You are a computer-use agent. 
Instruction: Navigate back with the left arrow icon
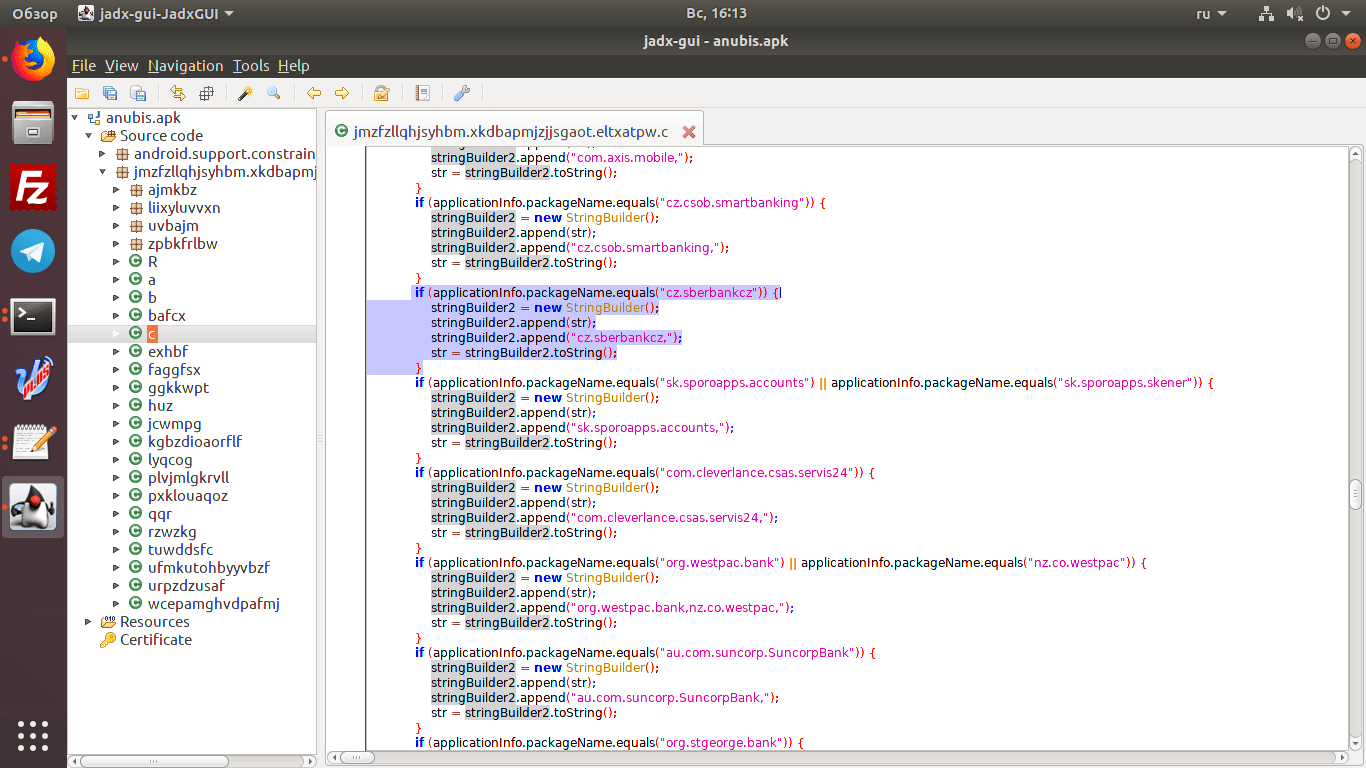coord(314,93)
